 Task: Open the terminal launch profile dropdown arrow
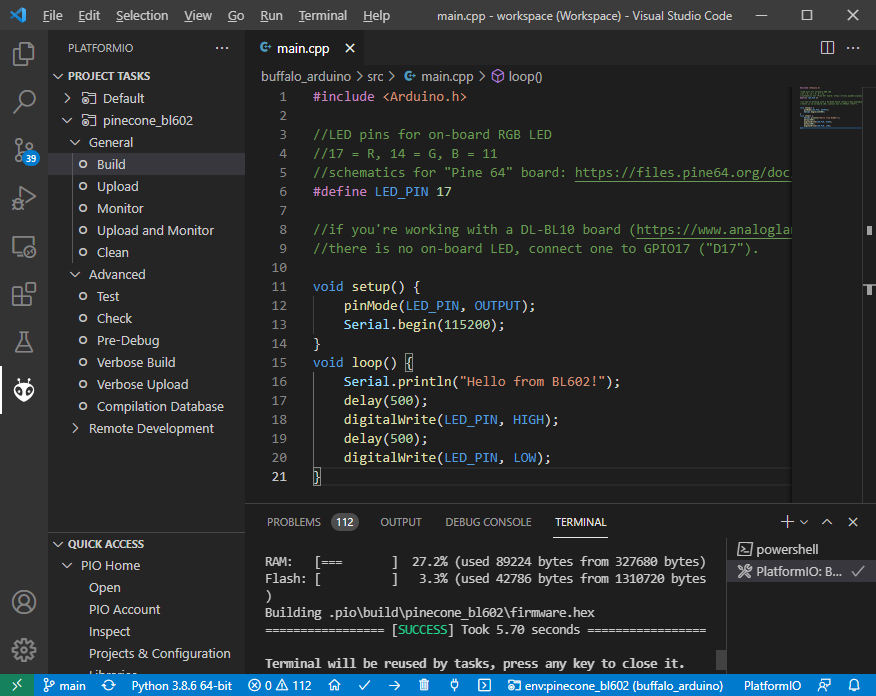tap(804, 522)
